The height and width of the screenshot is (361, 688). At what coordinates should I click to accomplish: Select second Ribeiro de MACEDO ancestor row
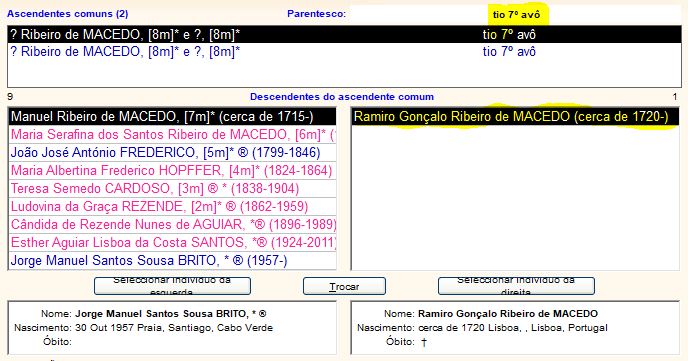pos(344,52)
